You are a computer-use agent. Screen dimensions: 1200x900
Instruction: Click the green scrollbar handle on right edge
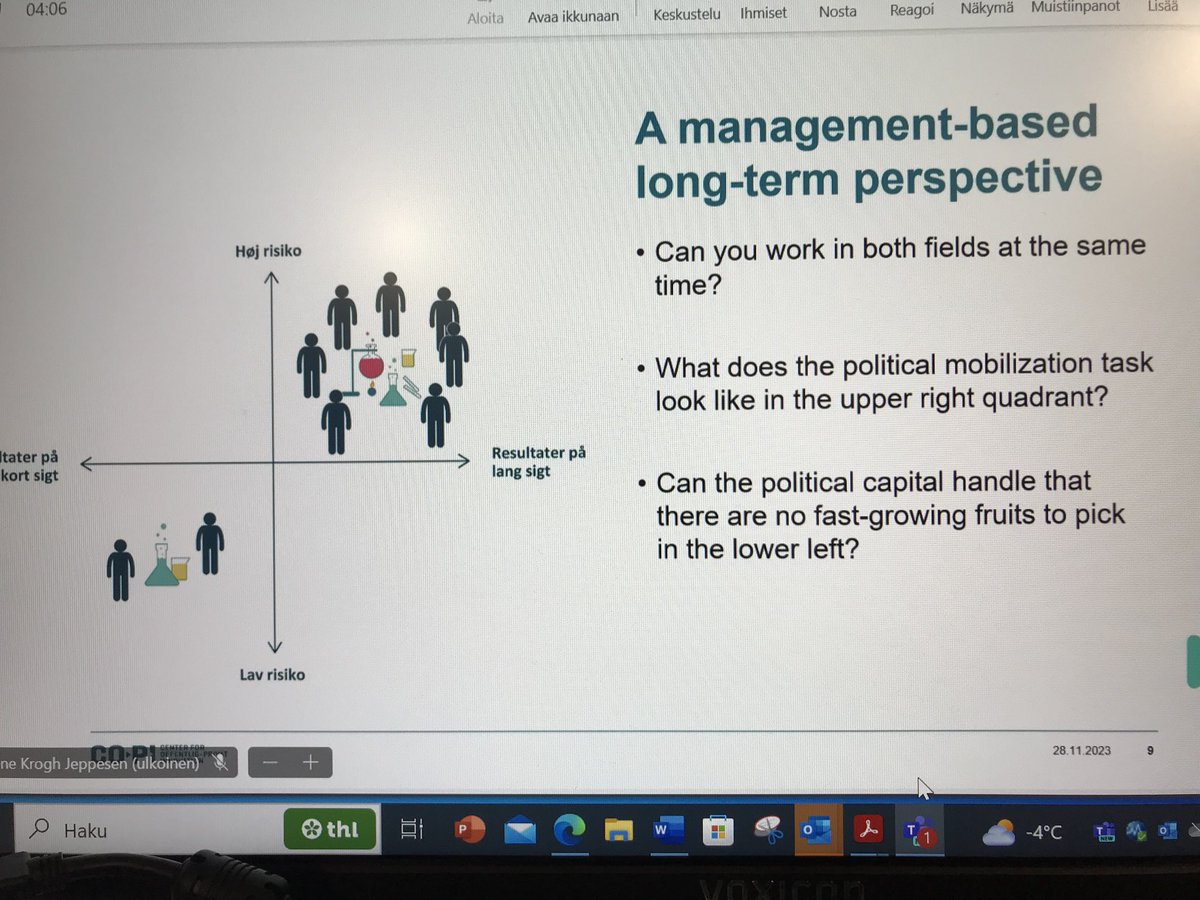coord(1193,662)
